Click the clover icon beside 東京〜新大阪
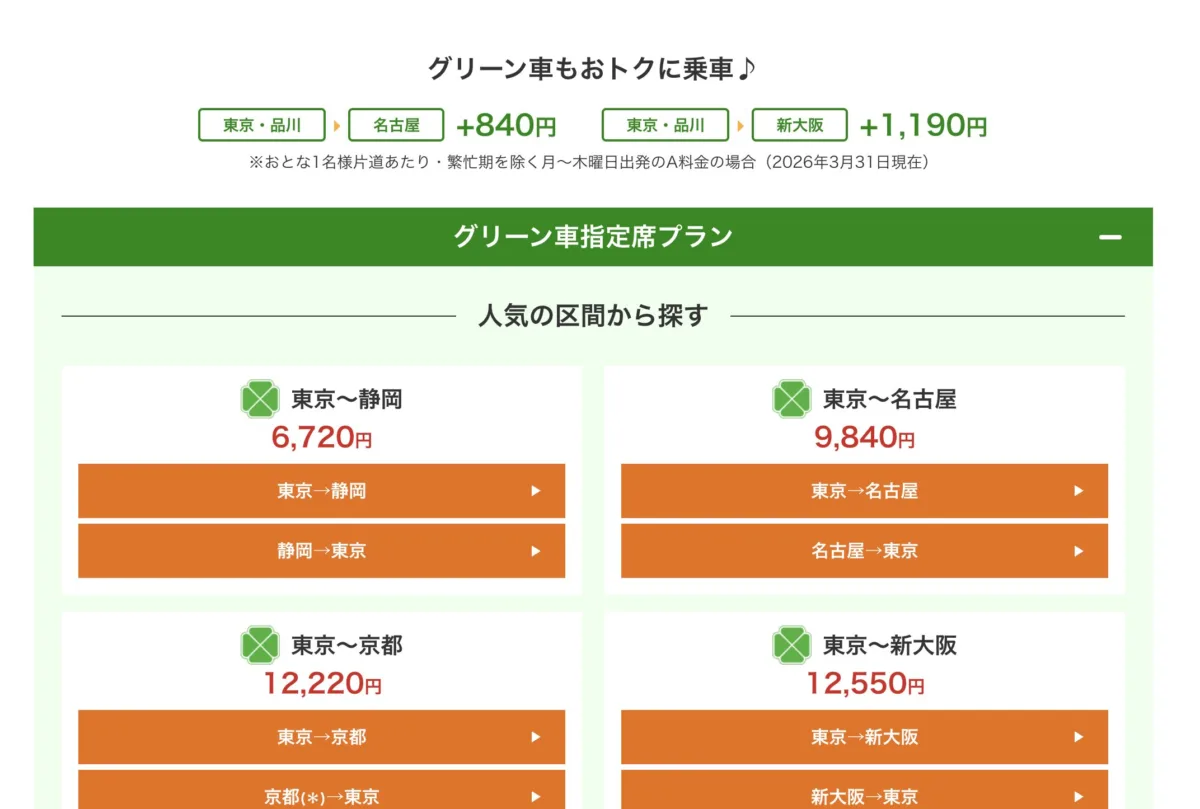Viewport: 1200px width, 809px height. 792,645
